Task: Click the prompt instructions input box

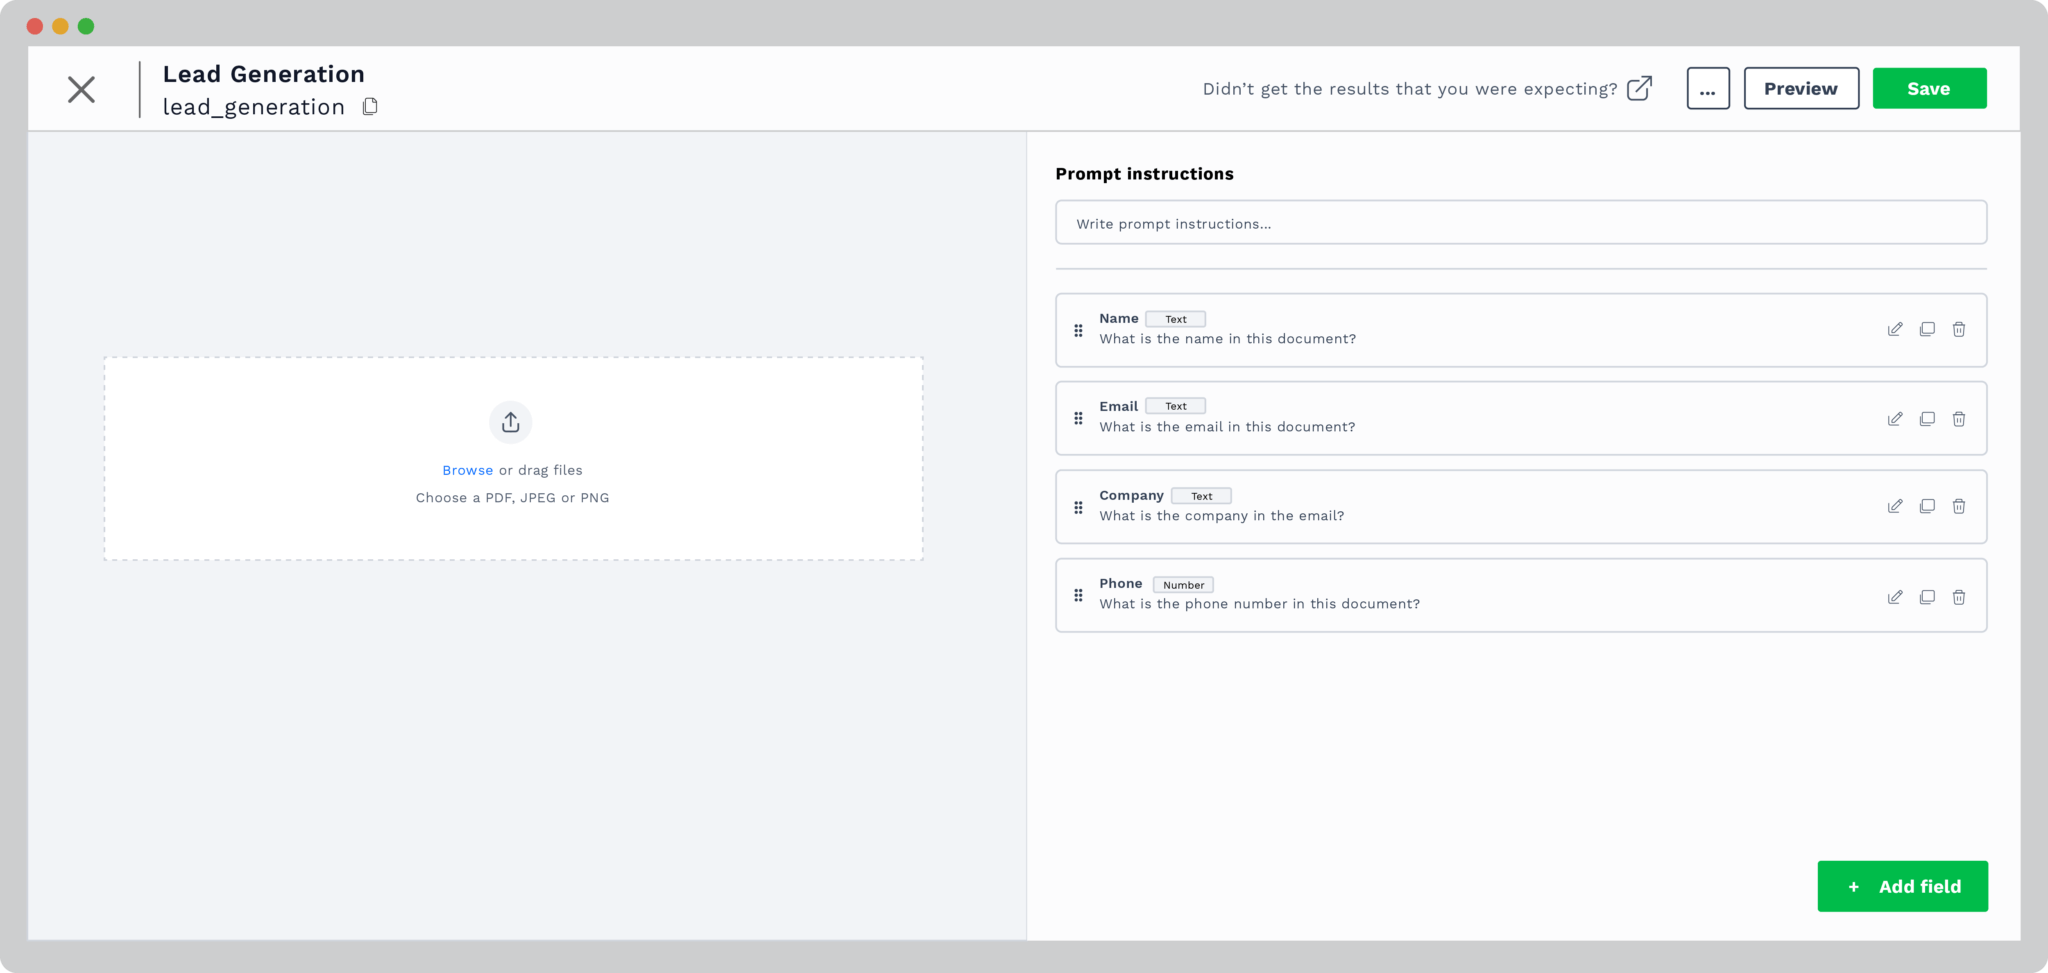Action: [1520, 222]
